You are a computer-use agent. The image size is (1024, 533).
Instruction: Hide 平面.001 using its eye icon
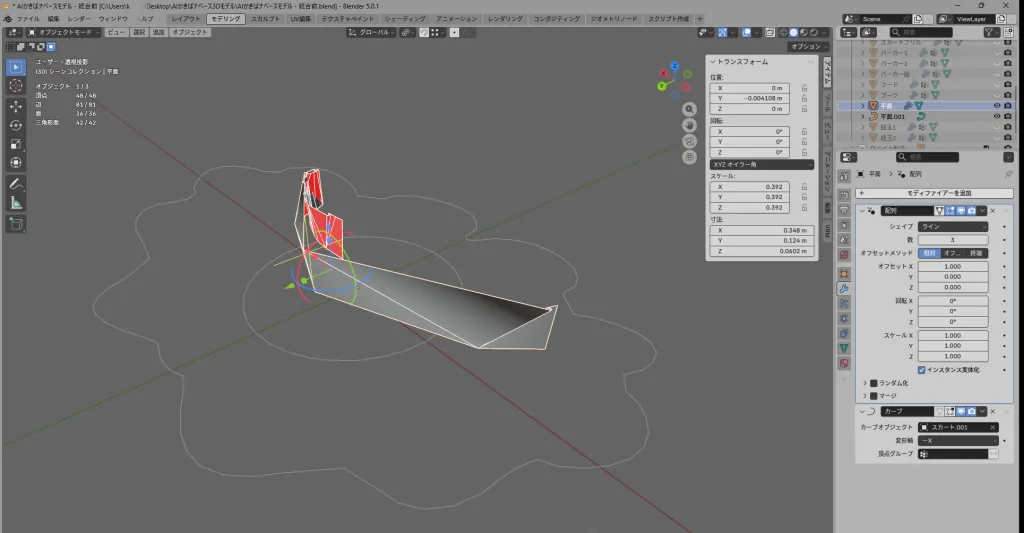pyautogui.click(x=996, y=116)
